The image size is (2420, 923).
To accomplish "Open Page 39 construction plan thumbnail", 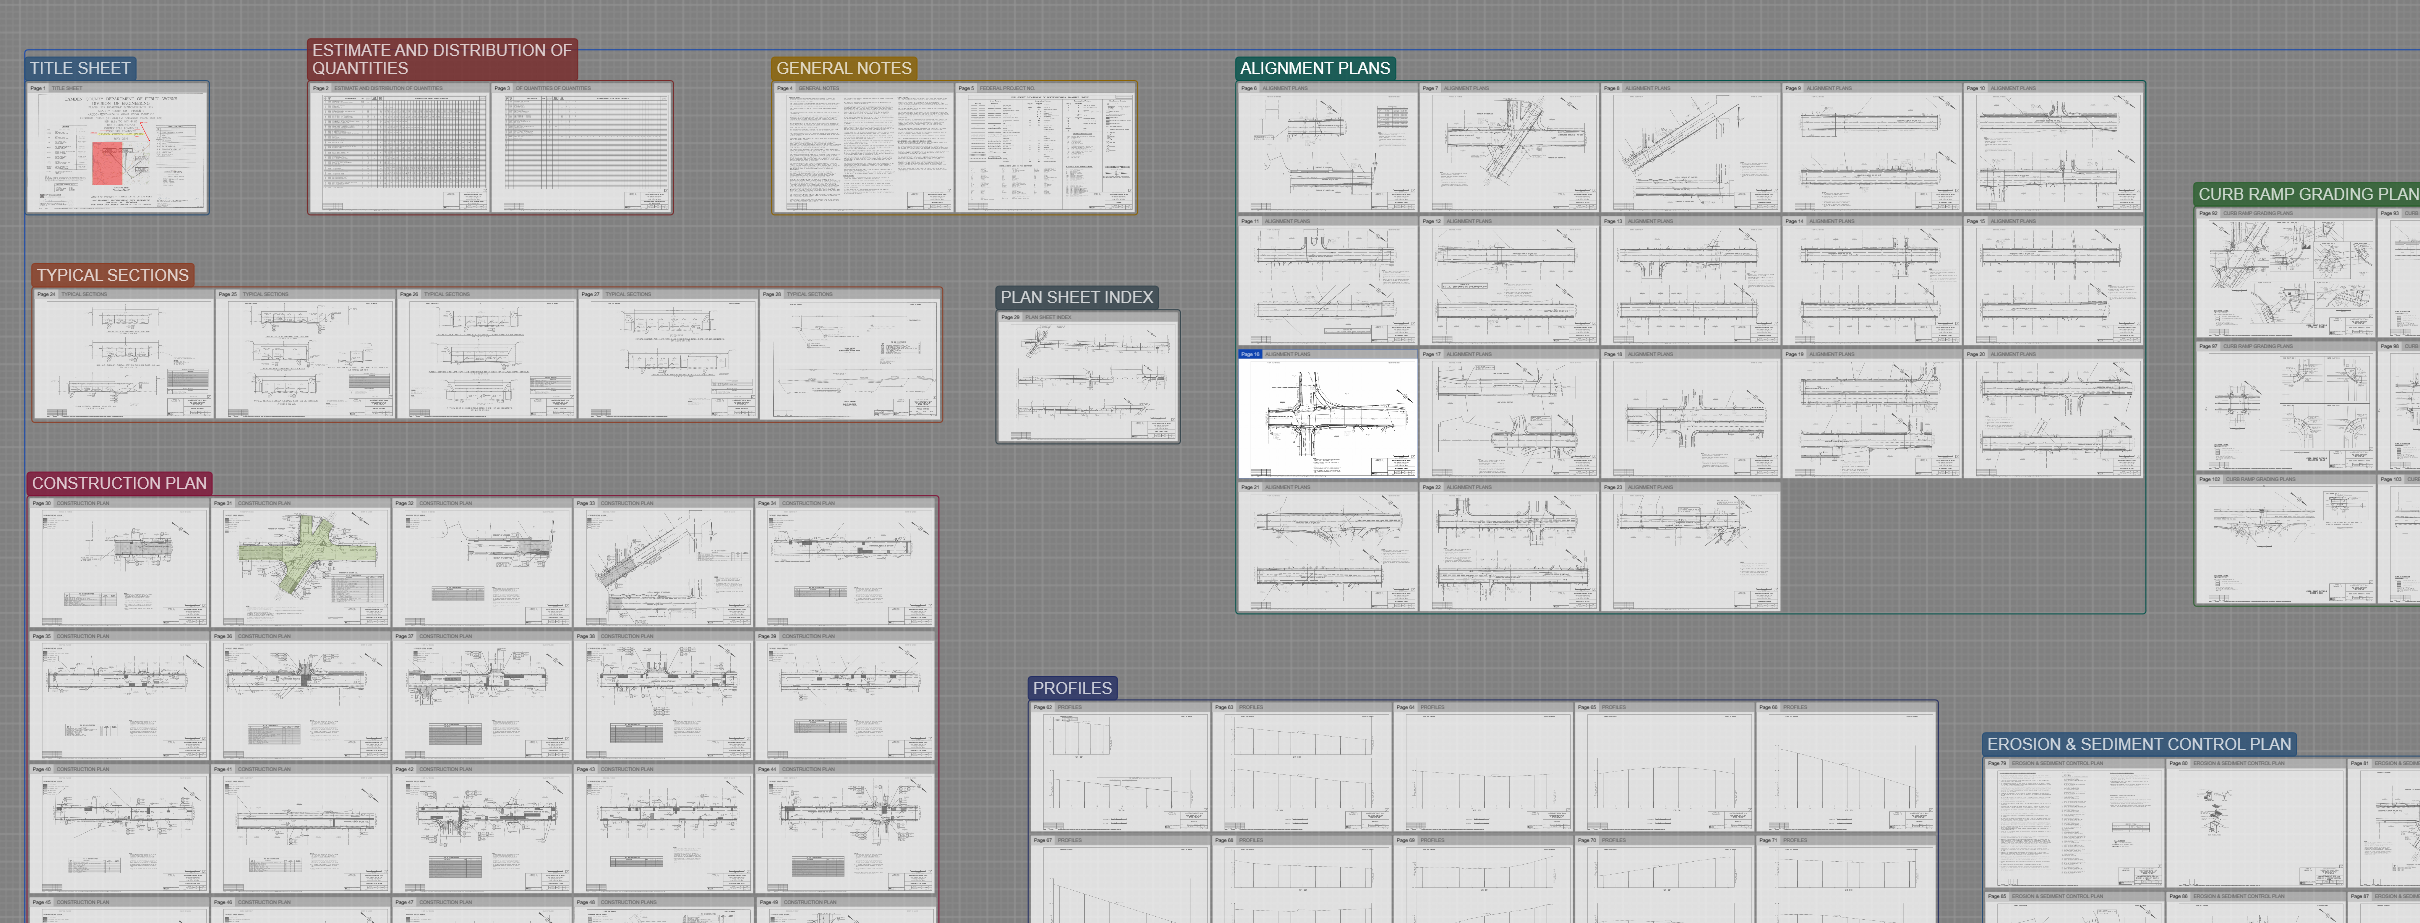I will (845, 696).
